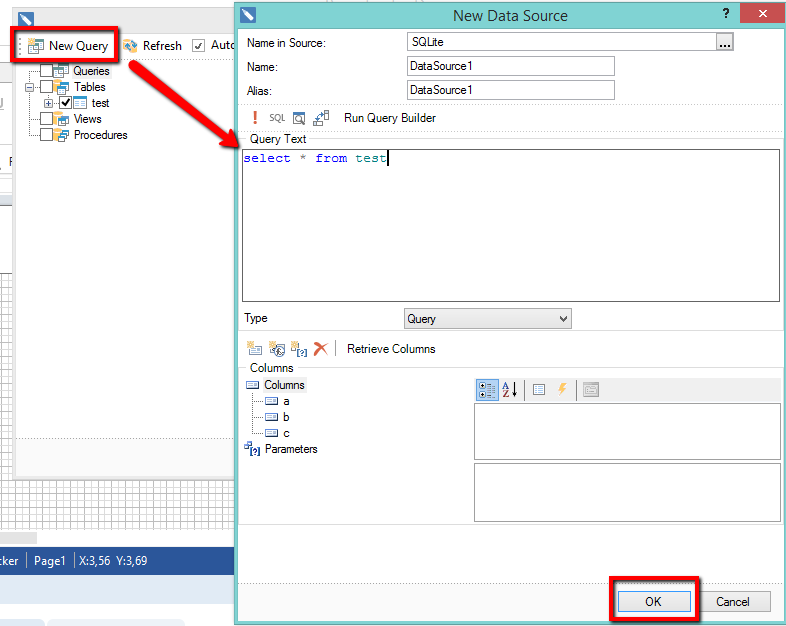Check the Tables tree checkbox
This screenshot has height=626, width=786.
coord(46,87)
